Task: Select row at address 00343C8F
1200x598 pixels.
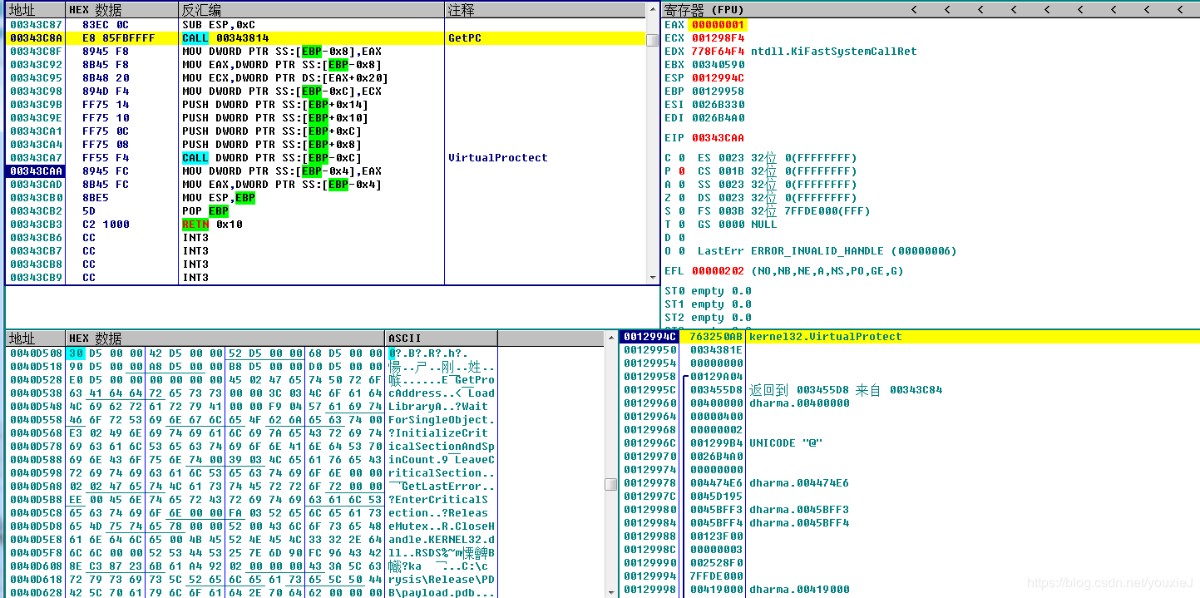Action: coord(325,51)
